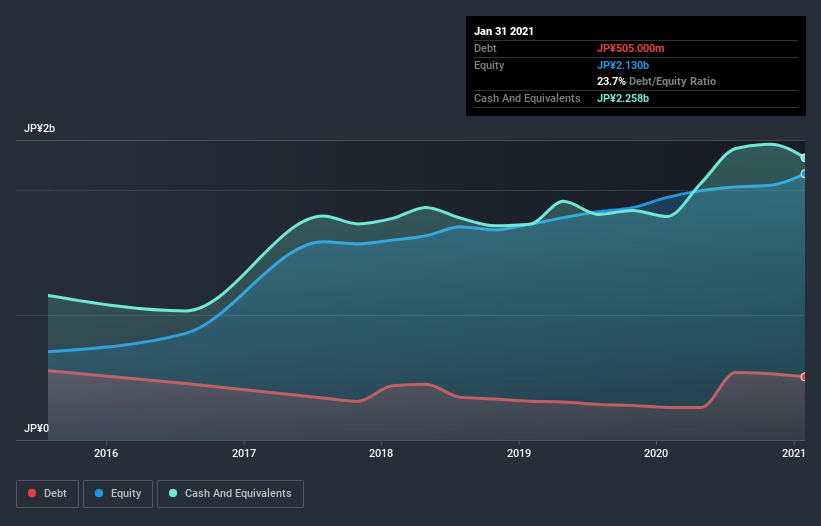Click the 2019 x-axis label
The width and height of the screenshot is (821, 526).
(x=518, y=453)
